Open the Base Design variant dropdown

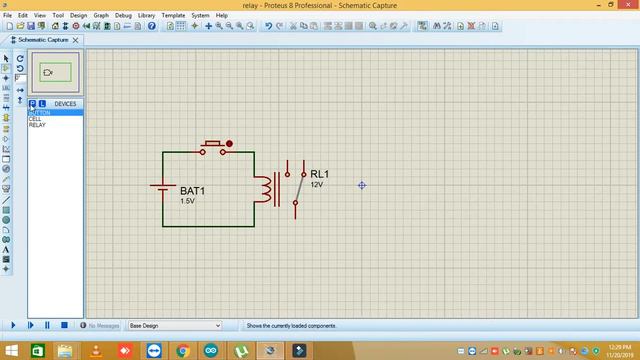click(175, 326)
